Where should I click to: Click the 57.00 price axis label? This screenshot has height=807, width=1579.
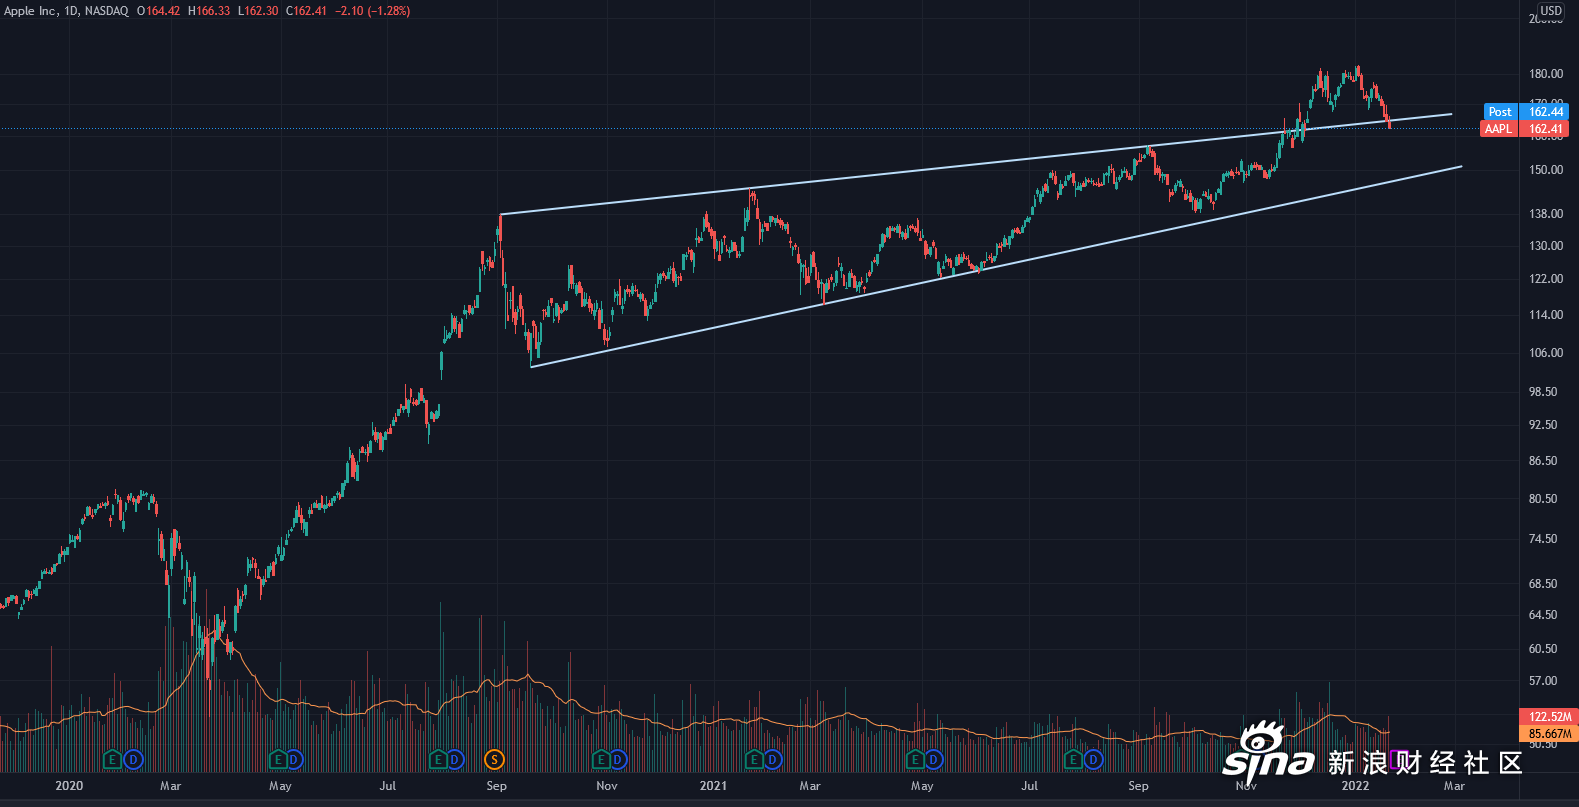pyautogui.click(x=1543, y=681)
